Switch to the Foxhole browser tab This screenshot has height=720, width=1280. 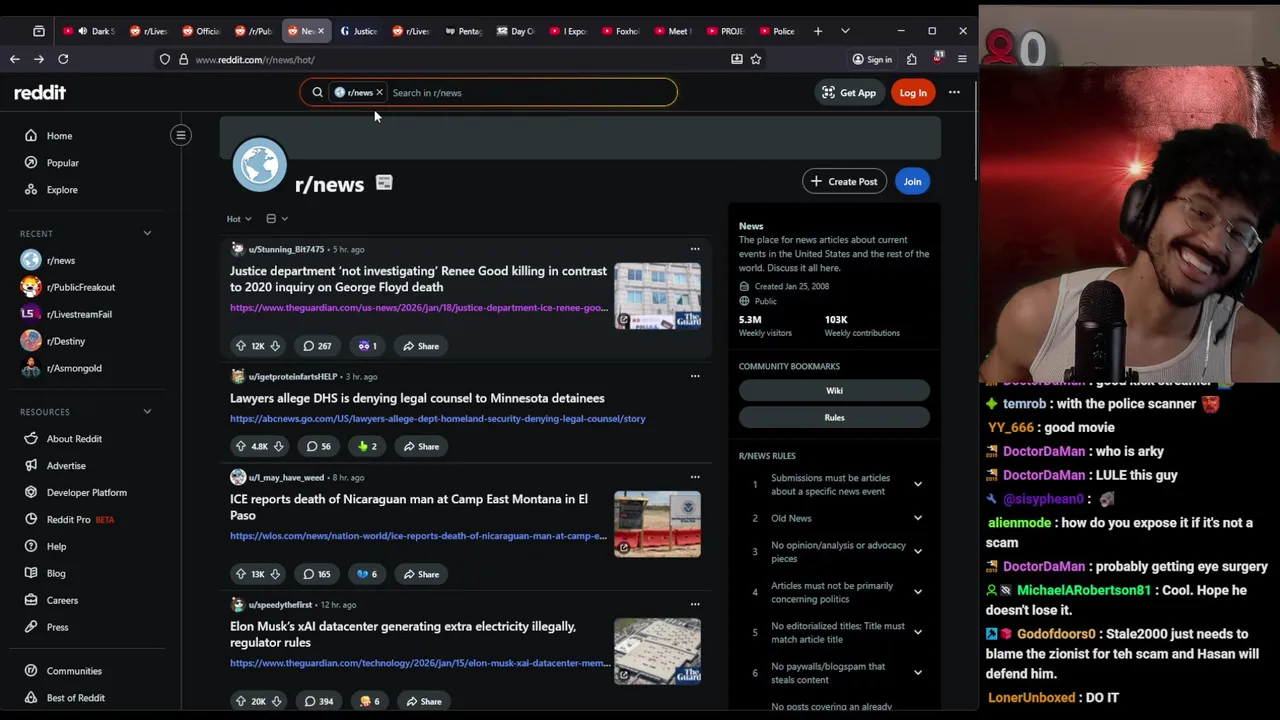tap(619, 31)
